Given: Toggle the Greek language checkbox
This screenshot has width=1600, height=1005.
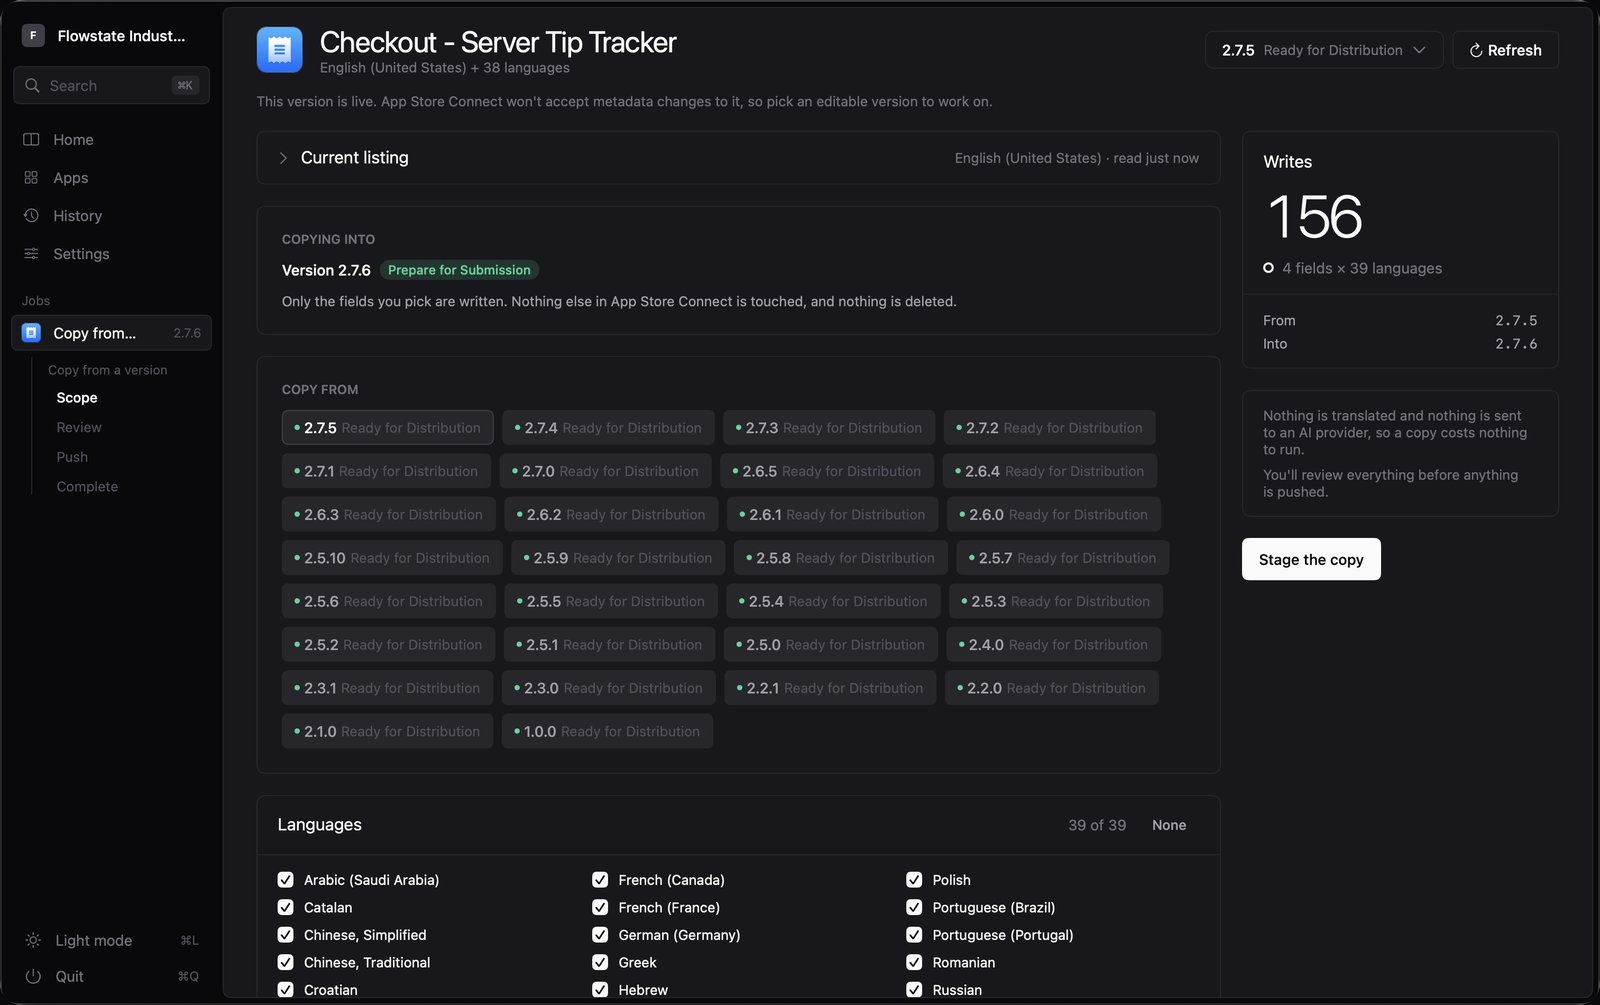Looking at the screenshot, I should (x=600, y=962).
